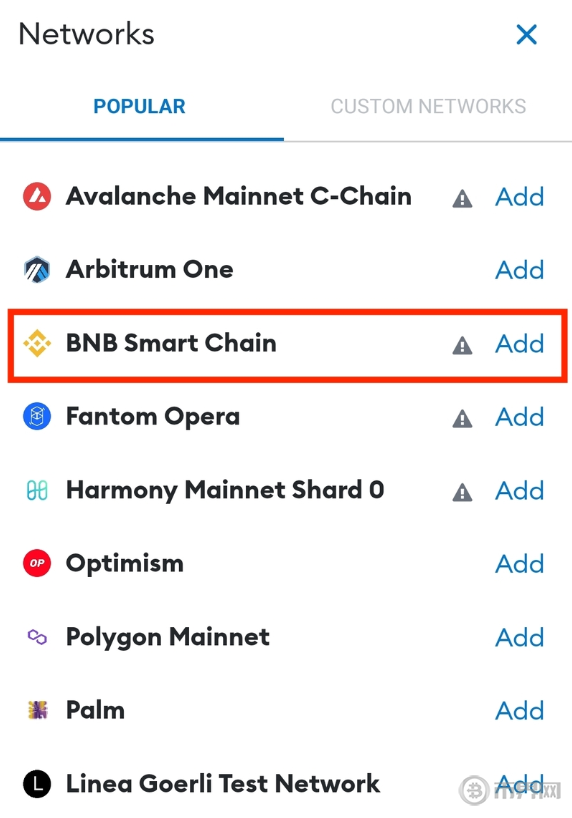Click warning triangle next to BNB Smart Chain
Viewport: 572px width, 818px height.
coord(462,345)
